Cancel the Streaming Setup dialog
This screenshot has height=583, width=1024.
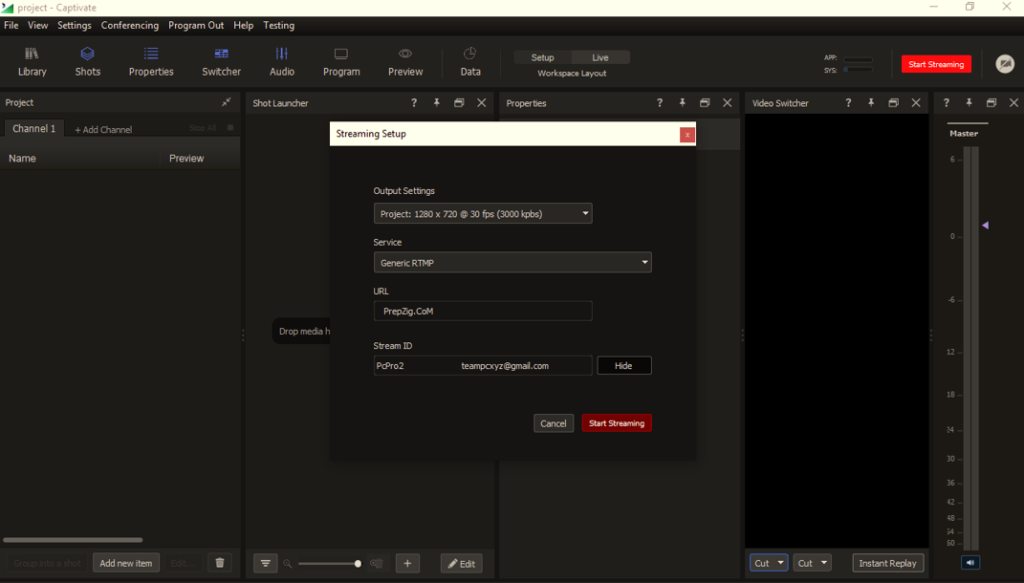(553, 423)
